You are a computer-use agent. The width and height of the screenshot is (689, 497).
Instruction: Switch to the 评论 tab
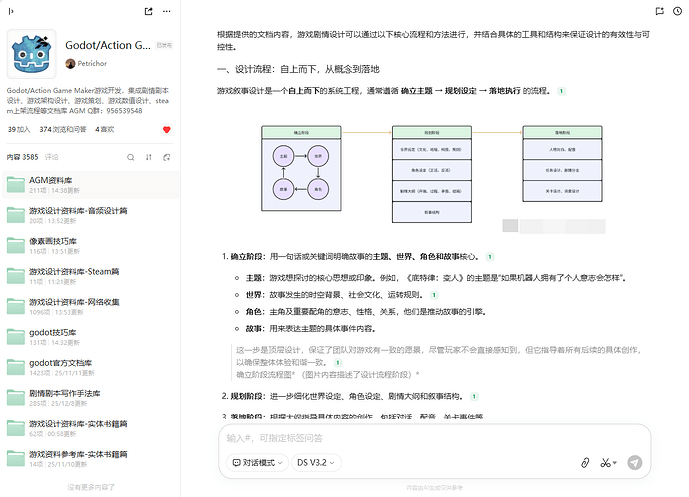pyautogui.click(x=51, y=157)
